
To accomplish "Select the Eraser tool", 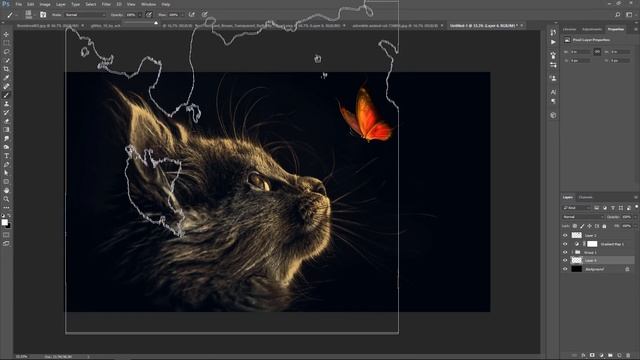I will pos(6,121).
